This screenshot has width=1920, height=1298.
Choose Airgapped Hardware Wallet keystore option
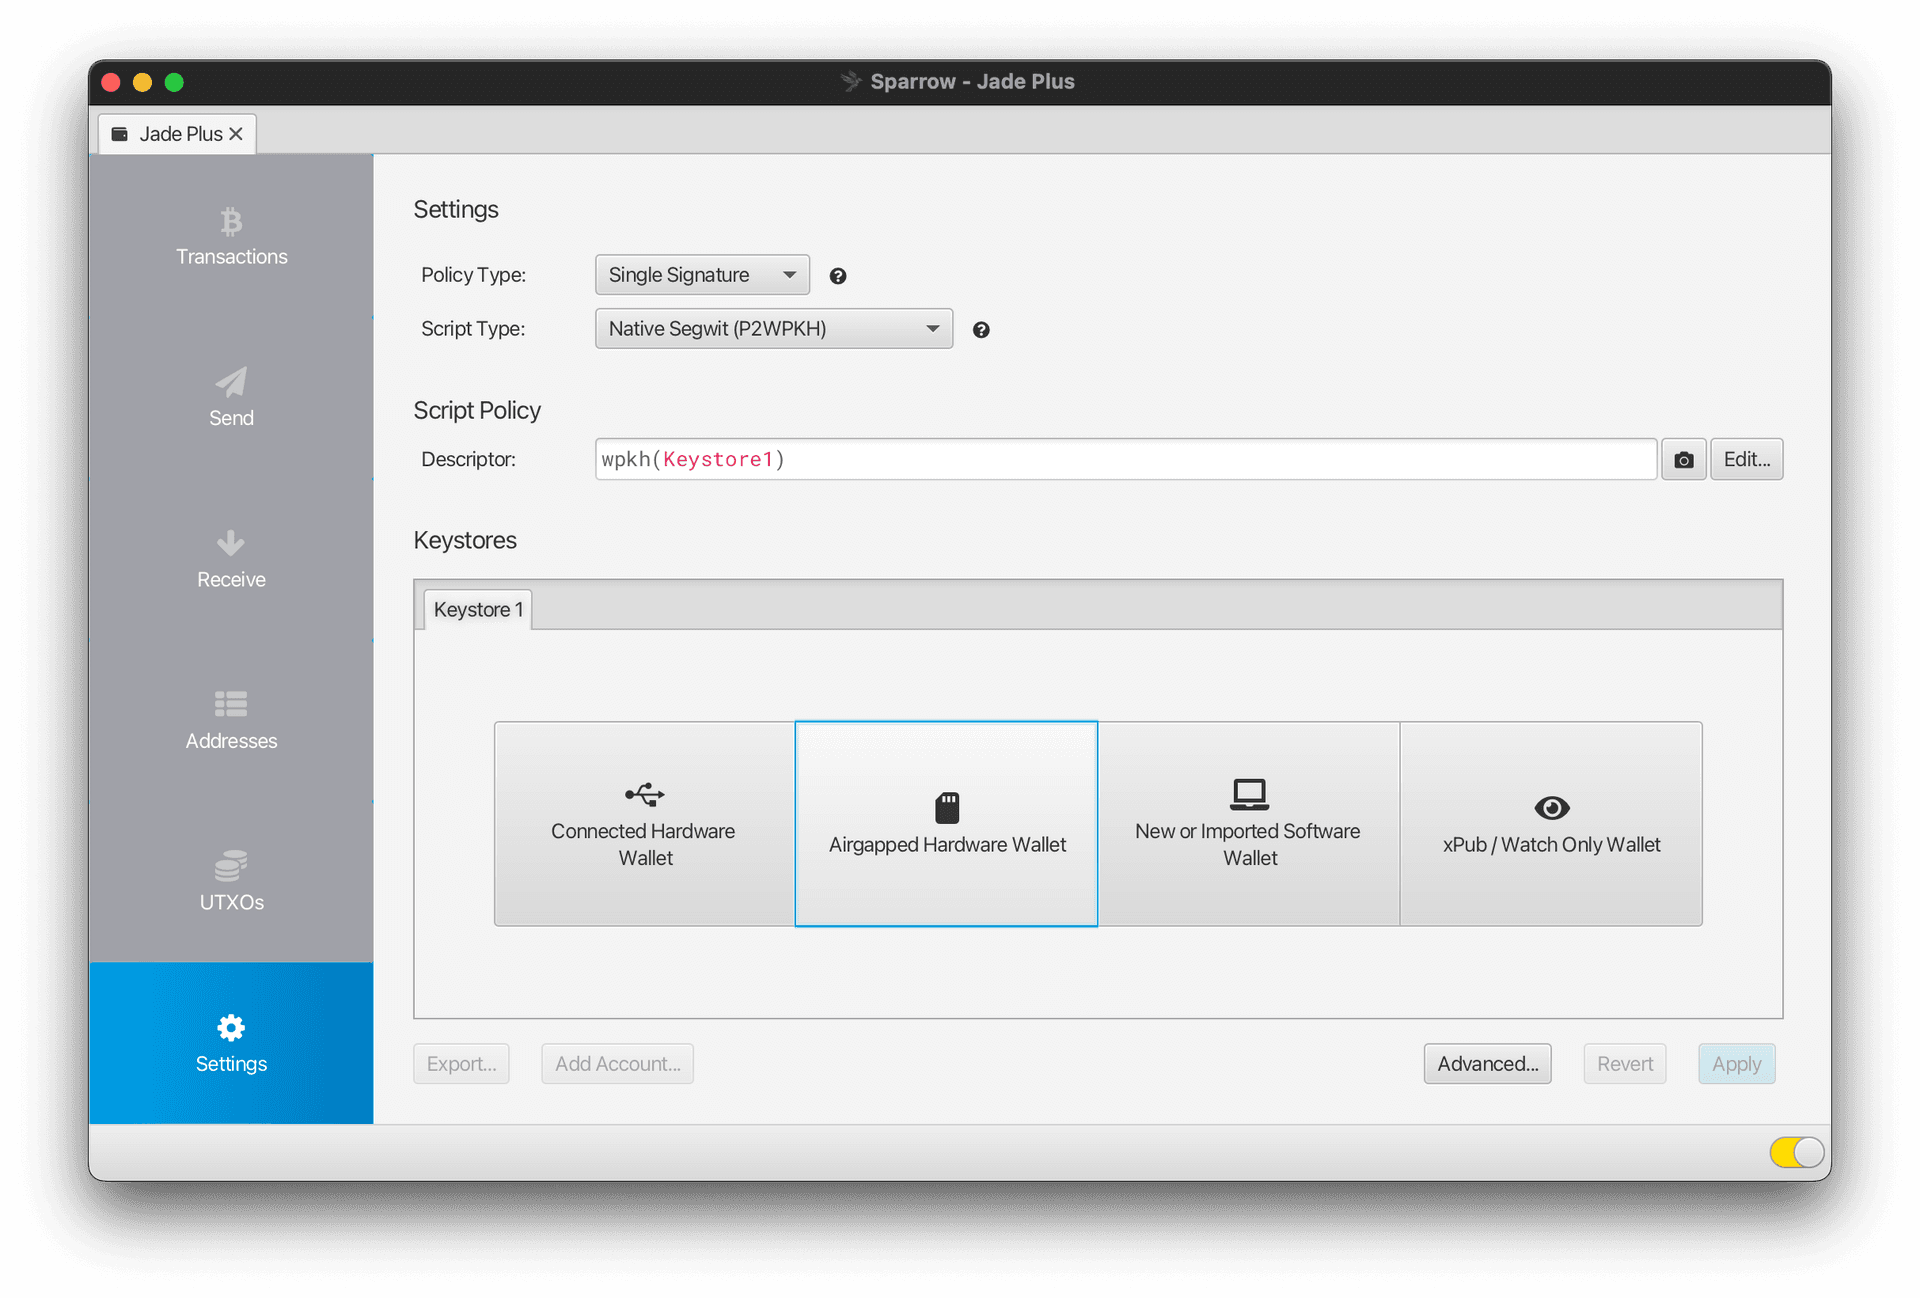point(946,824)
